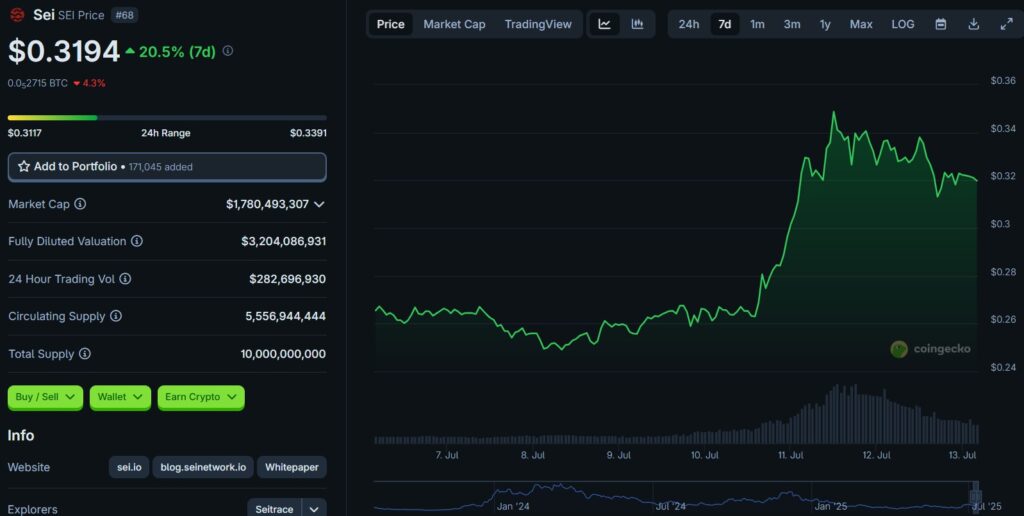Switch to line chart view icon
The image size is (1024, 516).
pyautogui.click(x=605, y=24)
